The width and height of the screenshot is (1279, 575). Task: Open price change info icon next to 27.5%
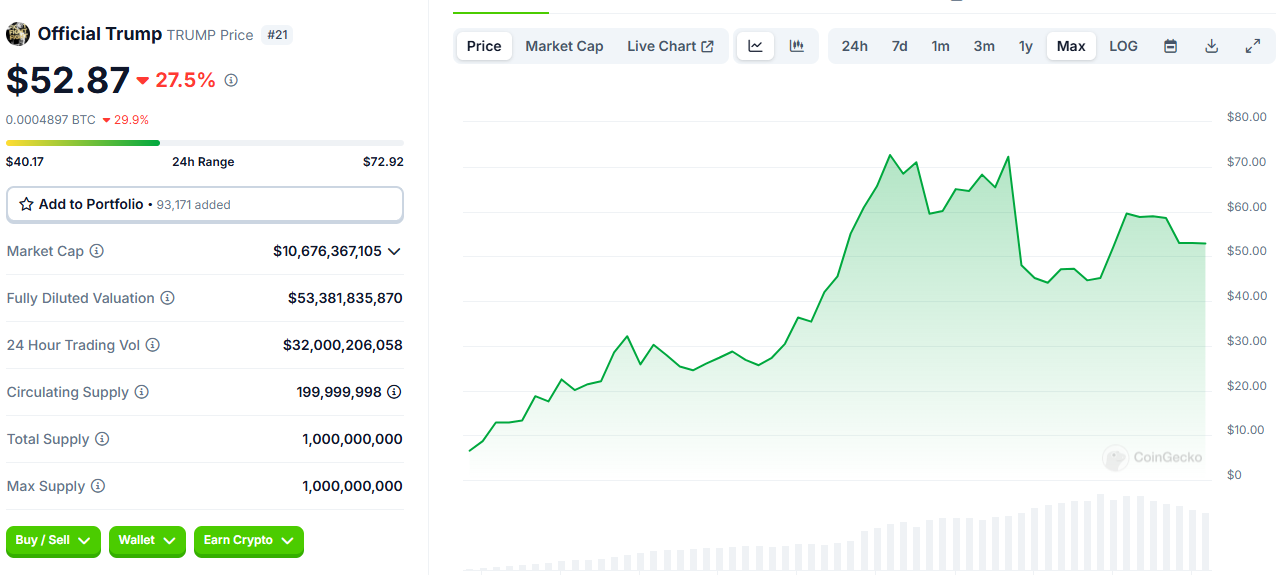click(231, 80)
